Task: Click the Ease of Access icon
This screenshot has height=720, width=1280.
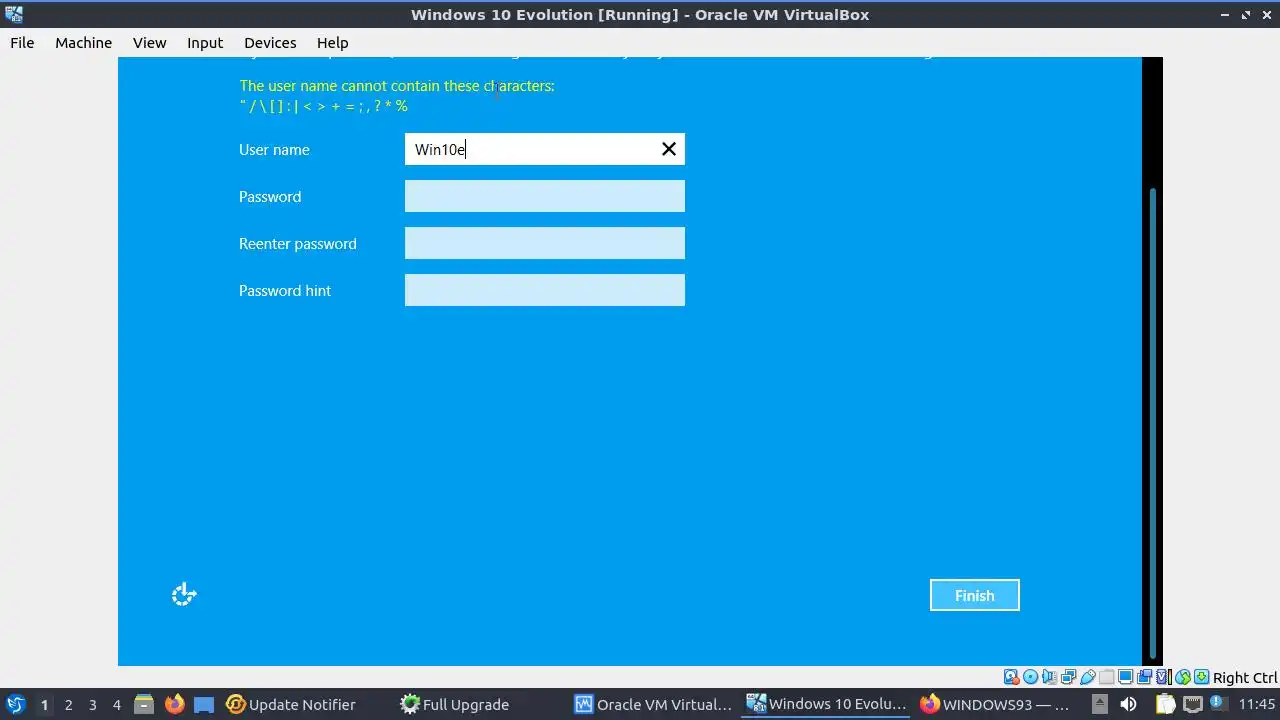Action: point(183,595)
